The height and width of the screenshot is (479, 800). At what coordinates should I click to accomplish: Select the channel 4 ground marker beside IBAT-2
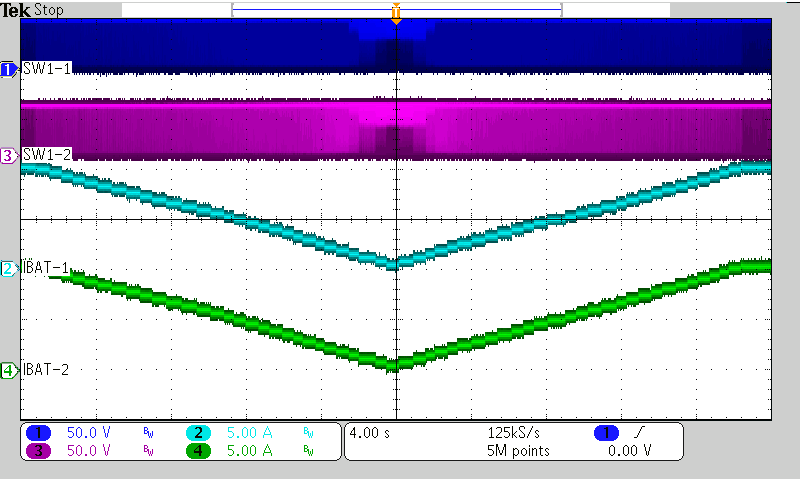tap(9, 370)
